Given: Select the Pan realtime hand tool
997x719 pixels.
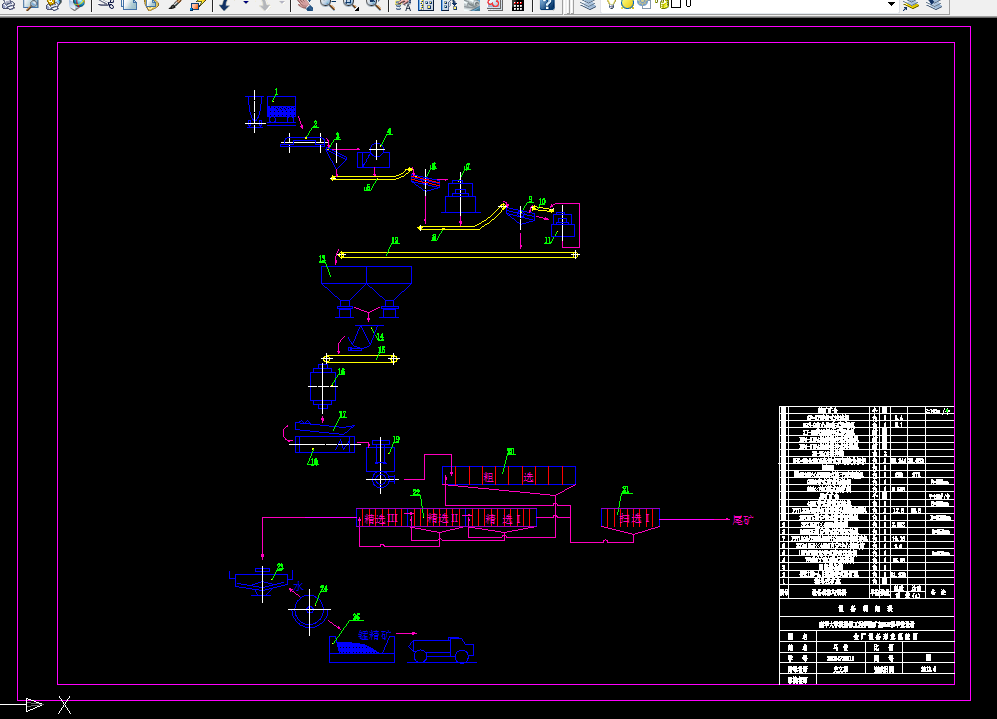Looking at the screenshot, I should click(x=305, y=4).
